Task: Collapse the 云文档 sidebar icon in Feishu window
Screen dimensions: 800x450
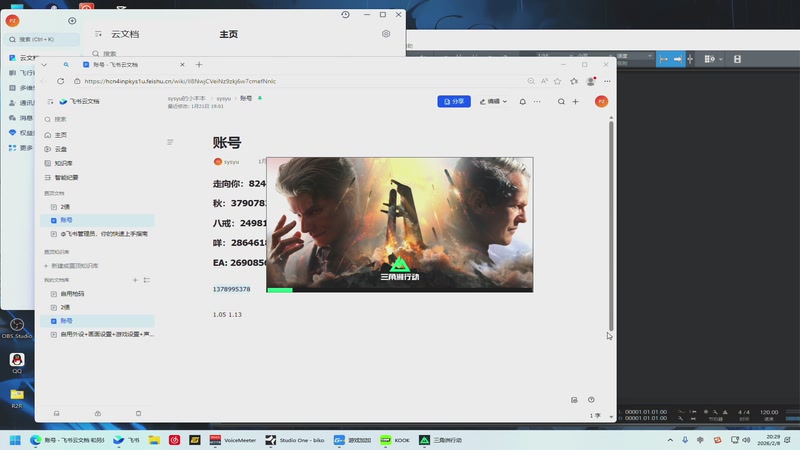Action: click(98, 34)
